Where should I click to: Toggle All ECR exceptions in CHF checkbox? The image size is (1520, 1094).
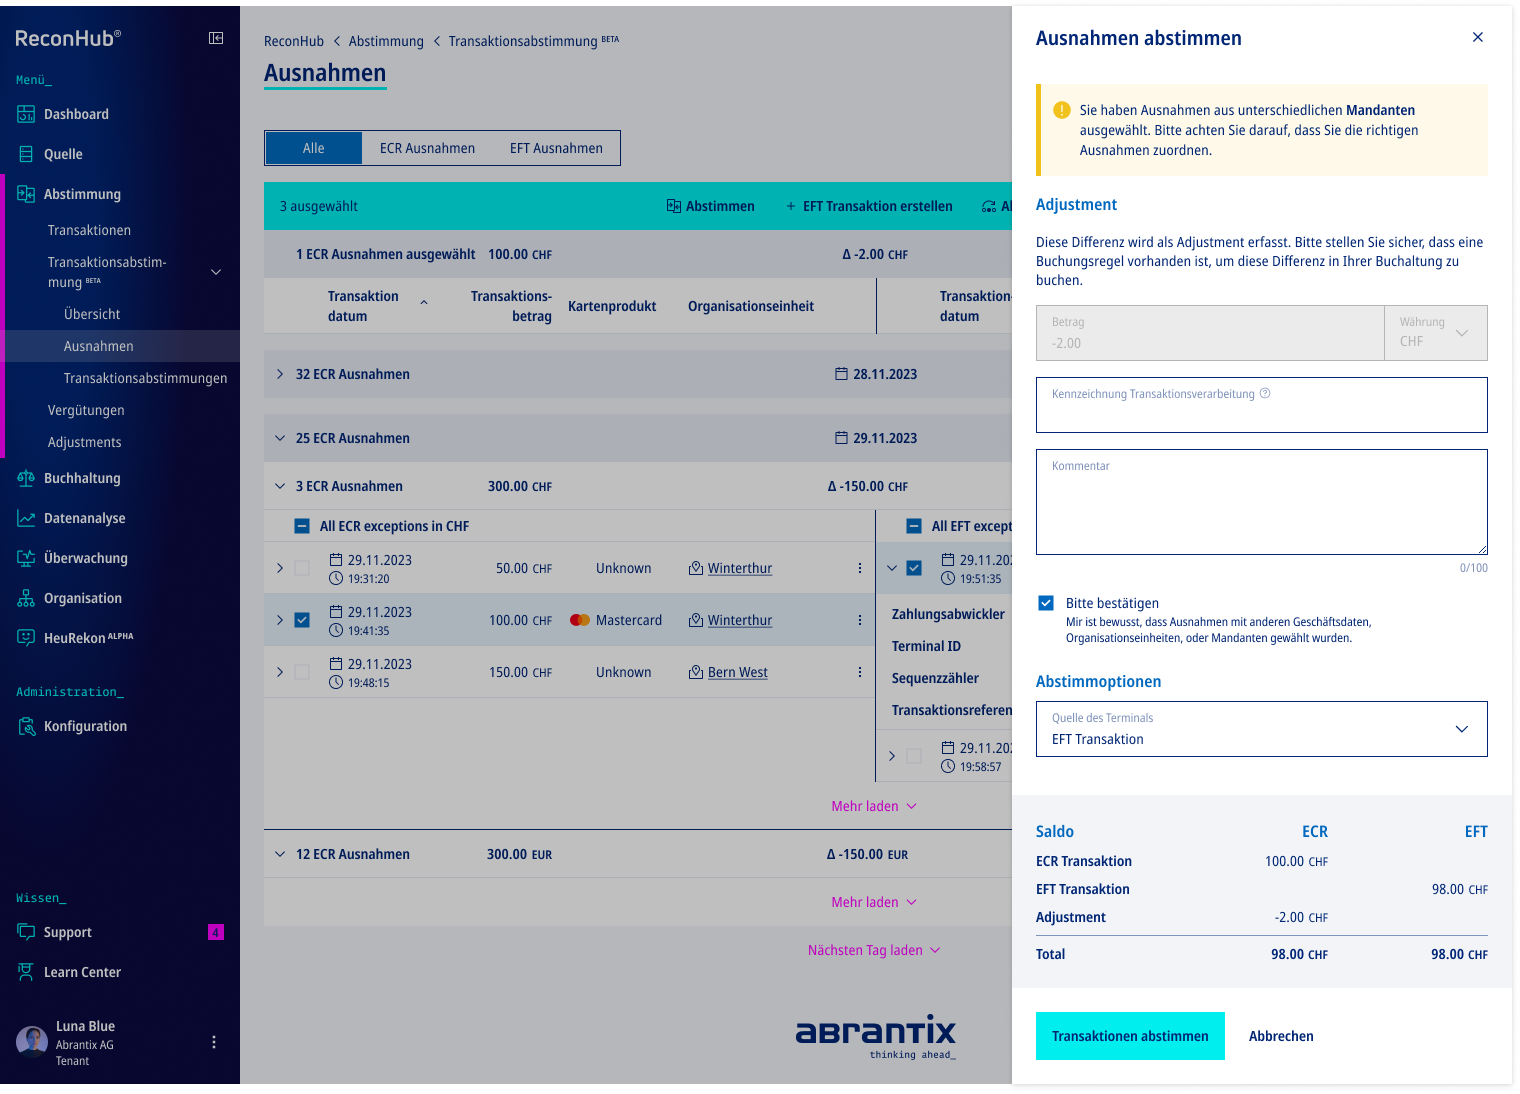302,526
